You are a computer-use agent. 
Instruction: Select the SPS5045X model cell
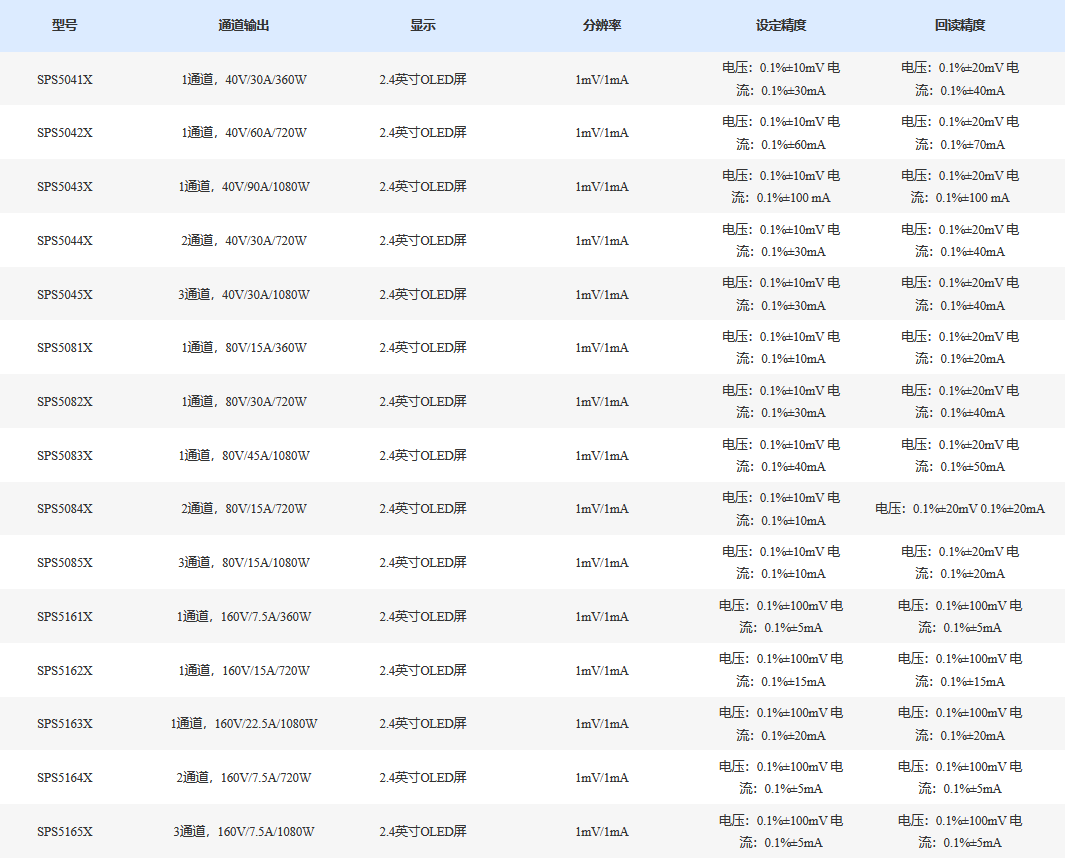coord(65,295)
